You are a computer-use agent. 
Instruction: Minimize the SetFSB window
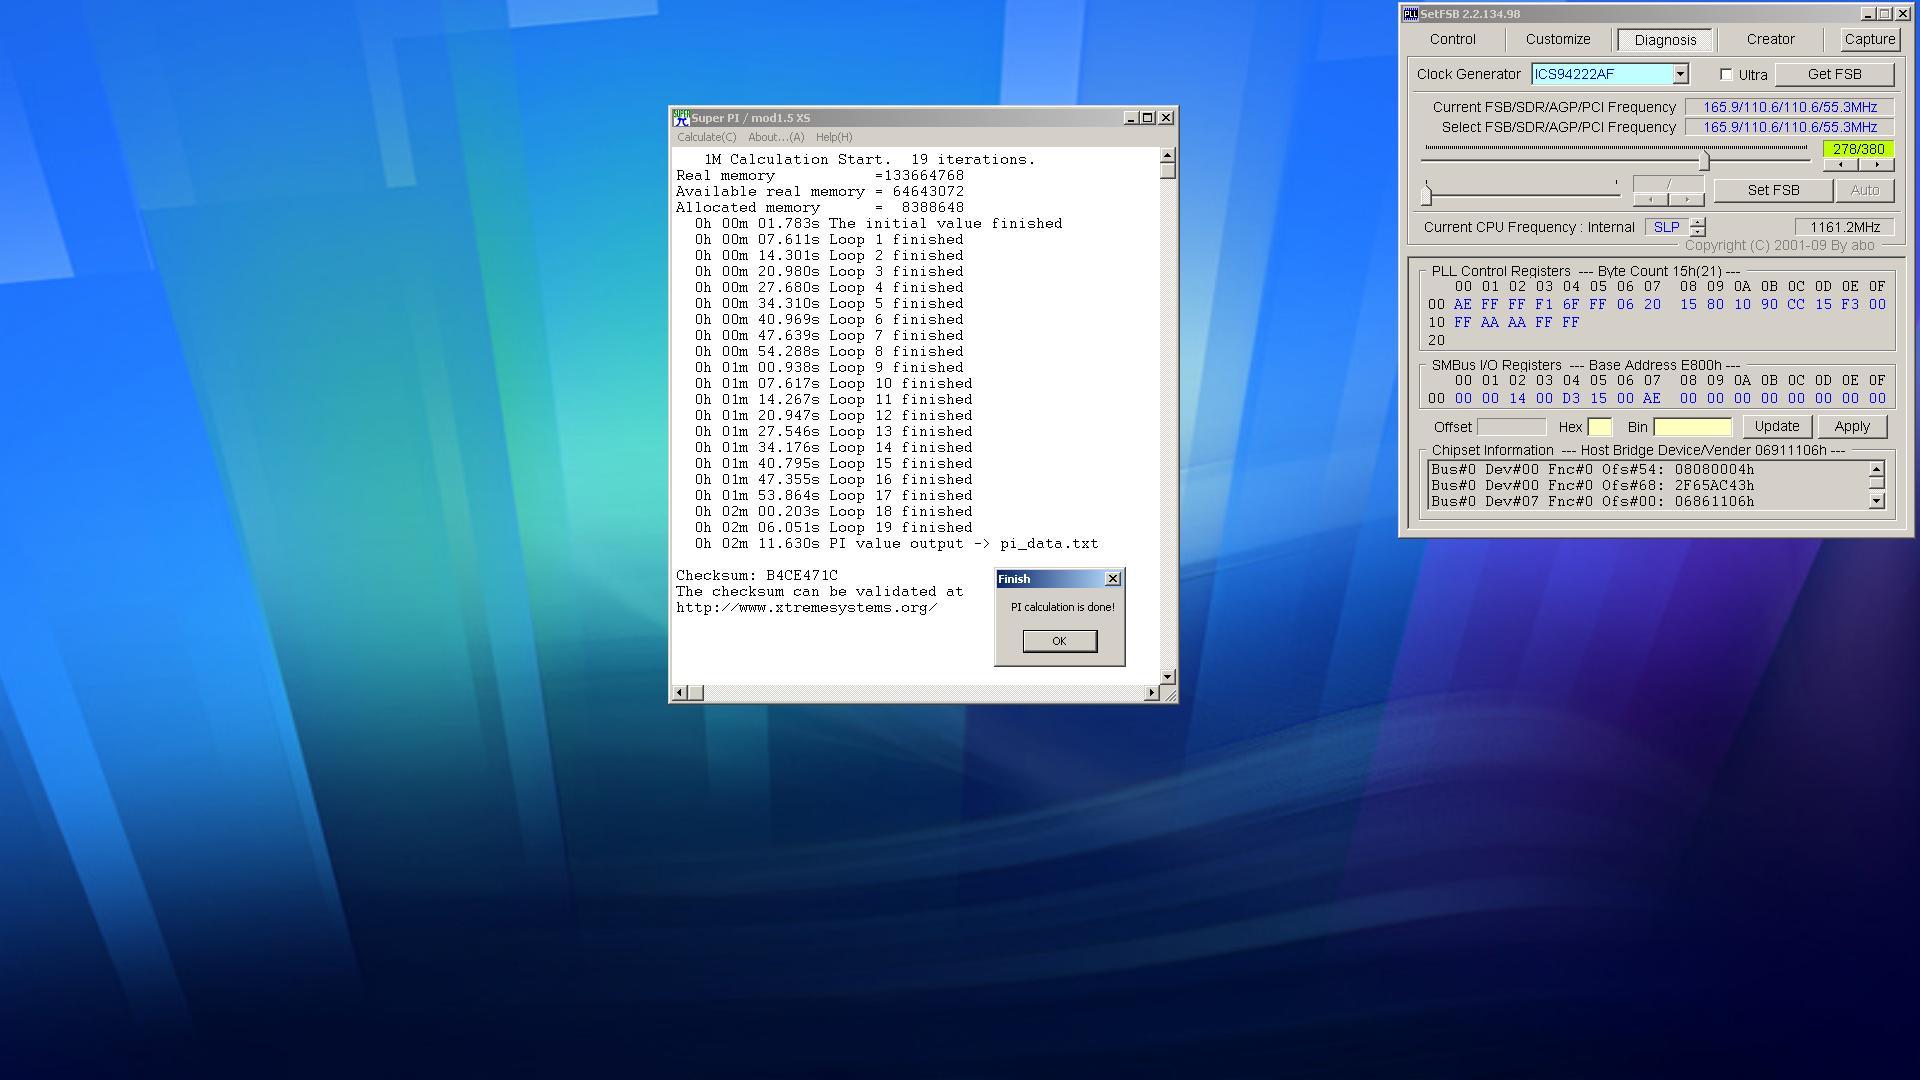coord(1867,14)
